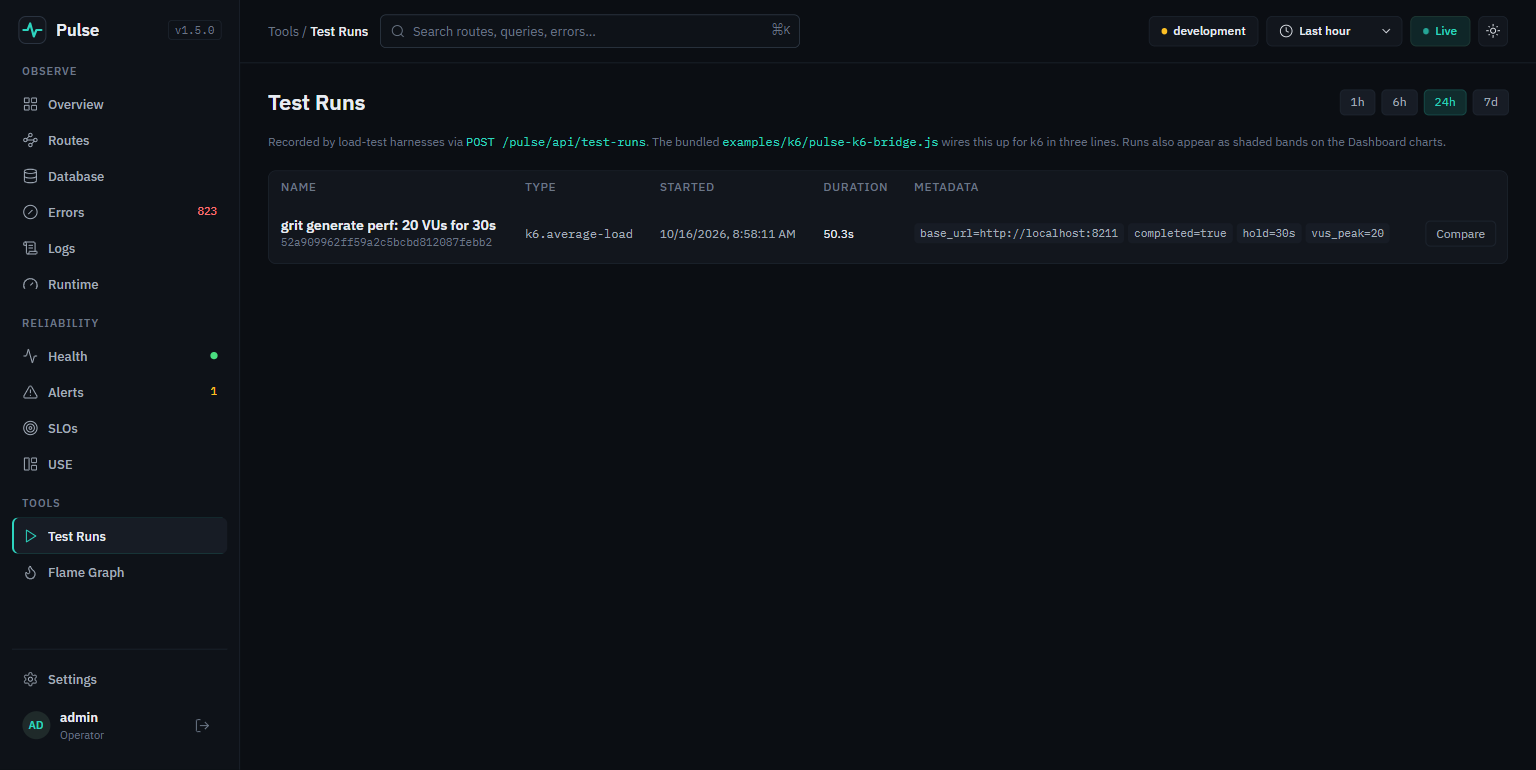The image size is (1536, 770).
Task: Click the Settings gear icon
Action: pos(30,679)
